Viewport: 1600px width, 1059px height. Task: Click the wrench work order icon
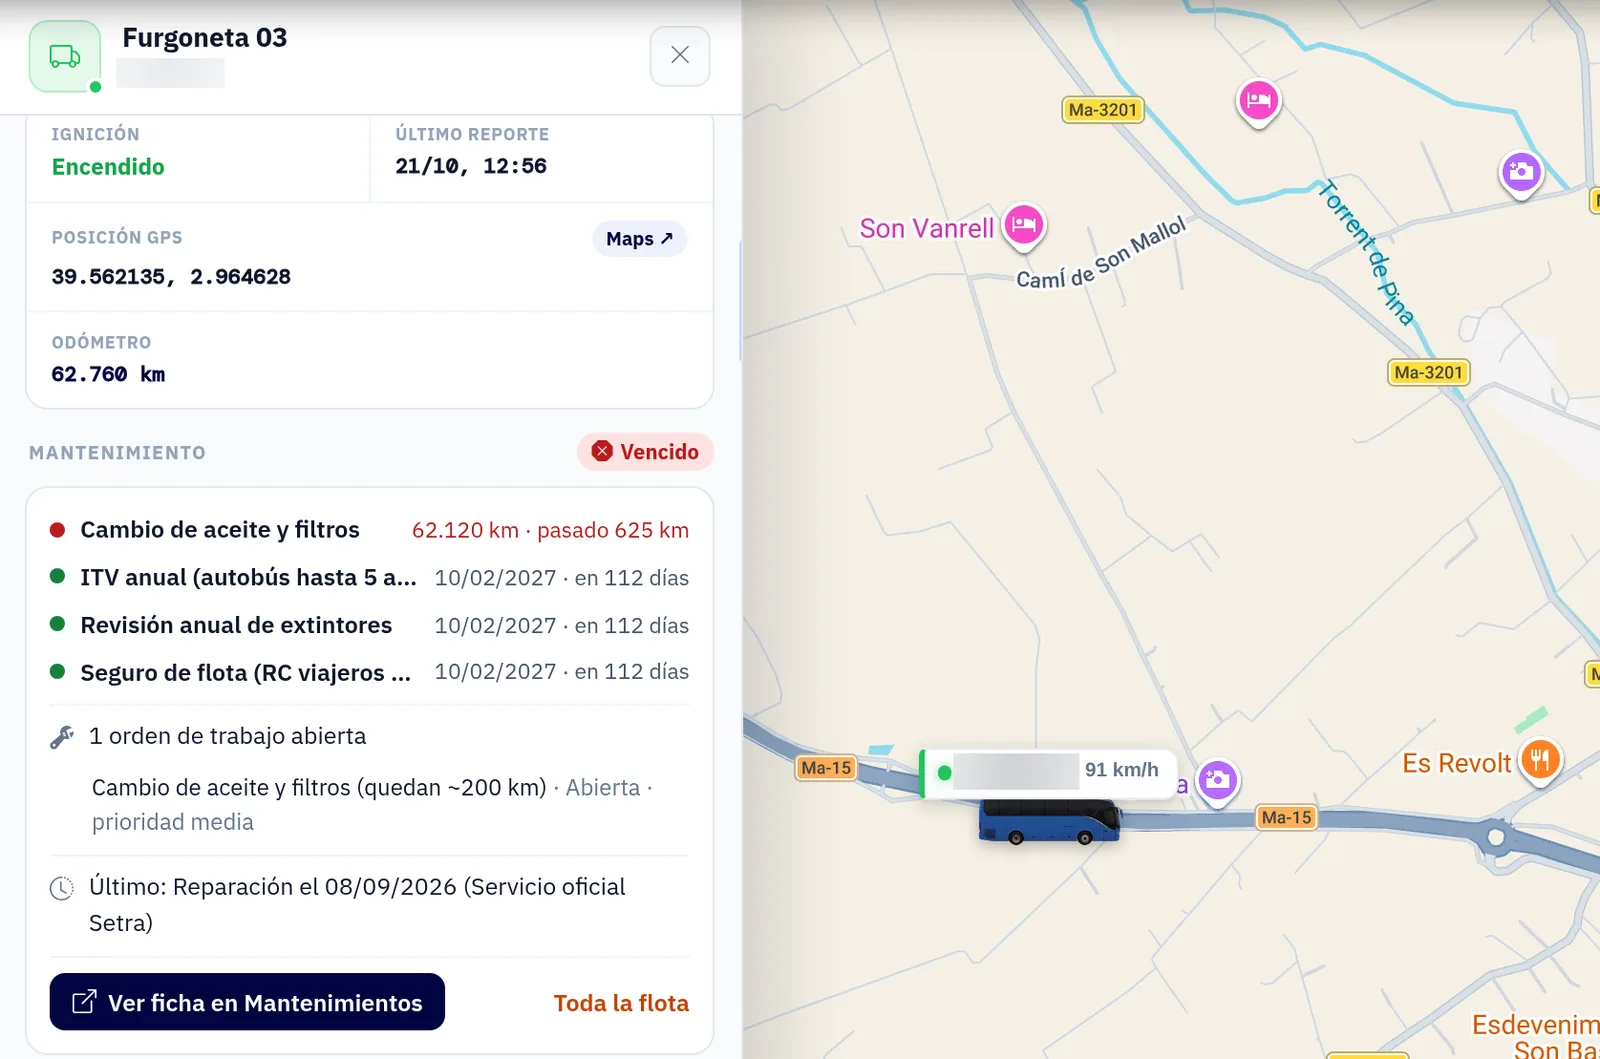[x=62, y=737]
